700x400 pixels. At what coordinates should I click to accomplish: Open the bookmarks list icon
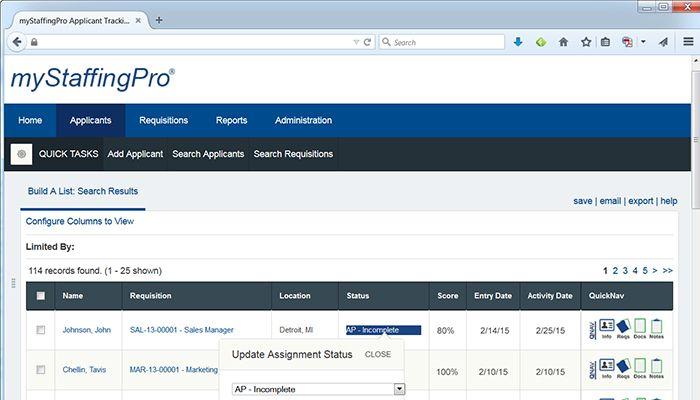click(605, 42)
